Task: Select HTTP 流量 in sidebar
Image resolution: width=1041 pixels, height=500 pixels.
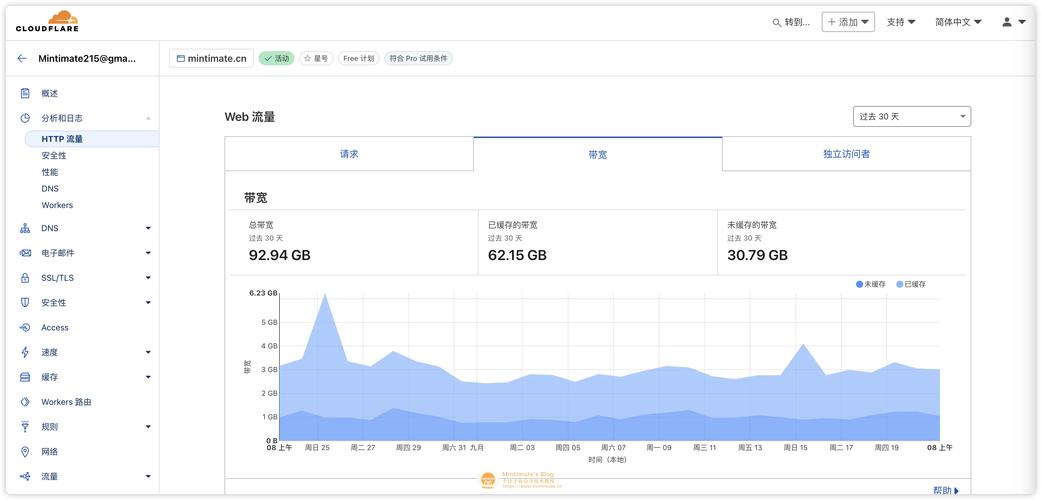Action: click(92, 139)
